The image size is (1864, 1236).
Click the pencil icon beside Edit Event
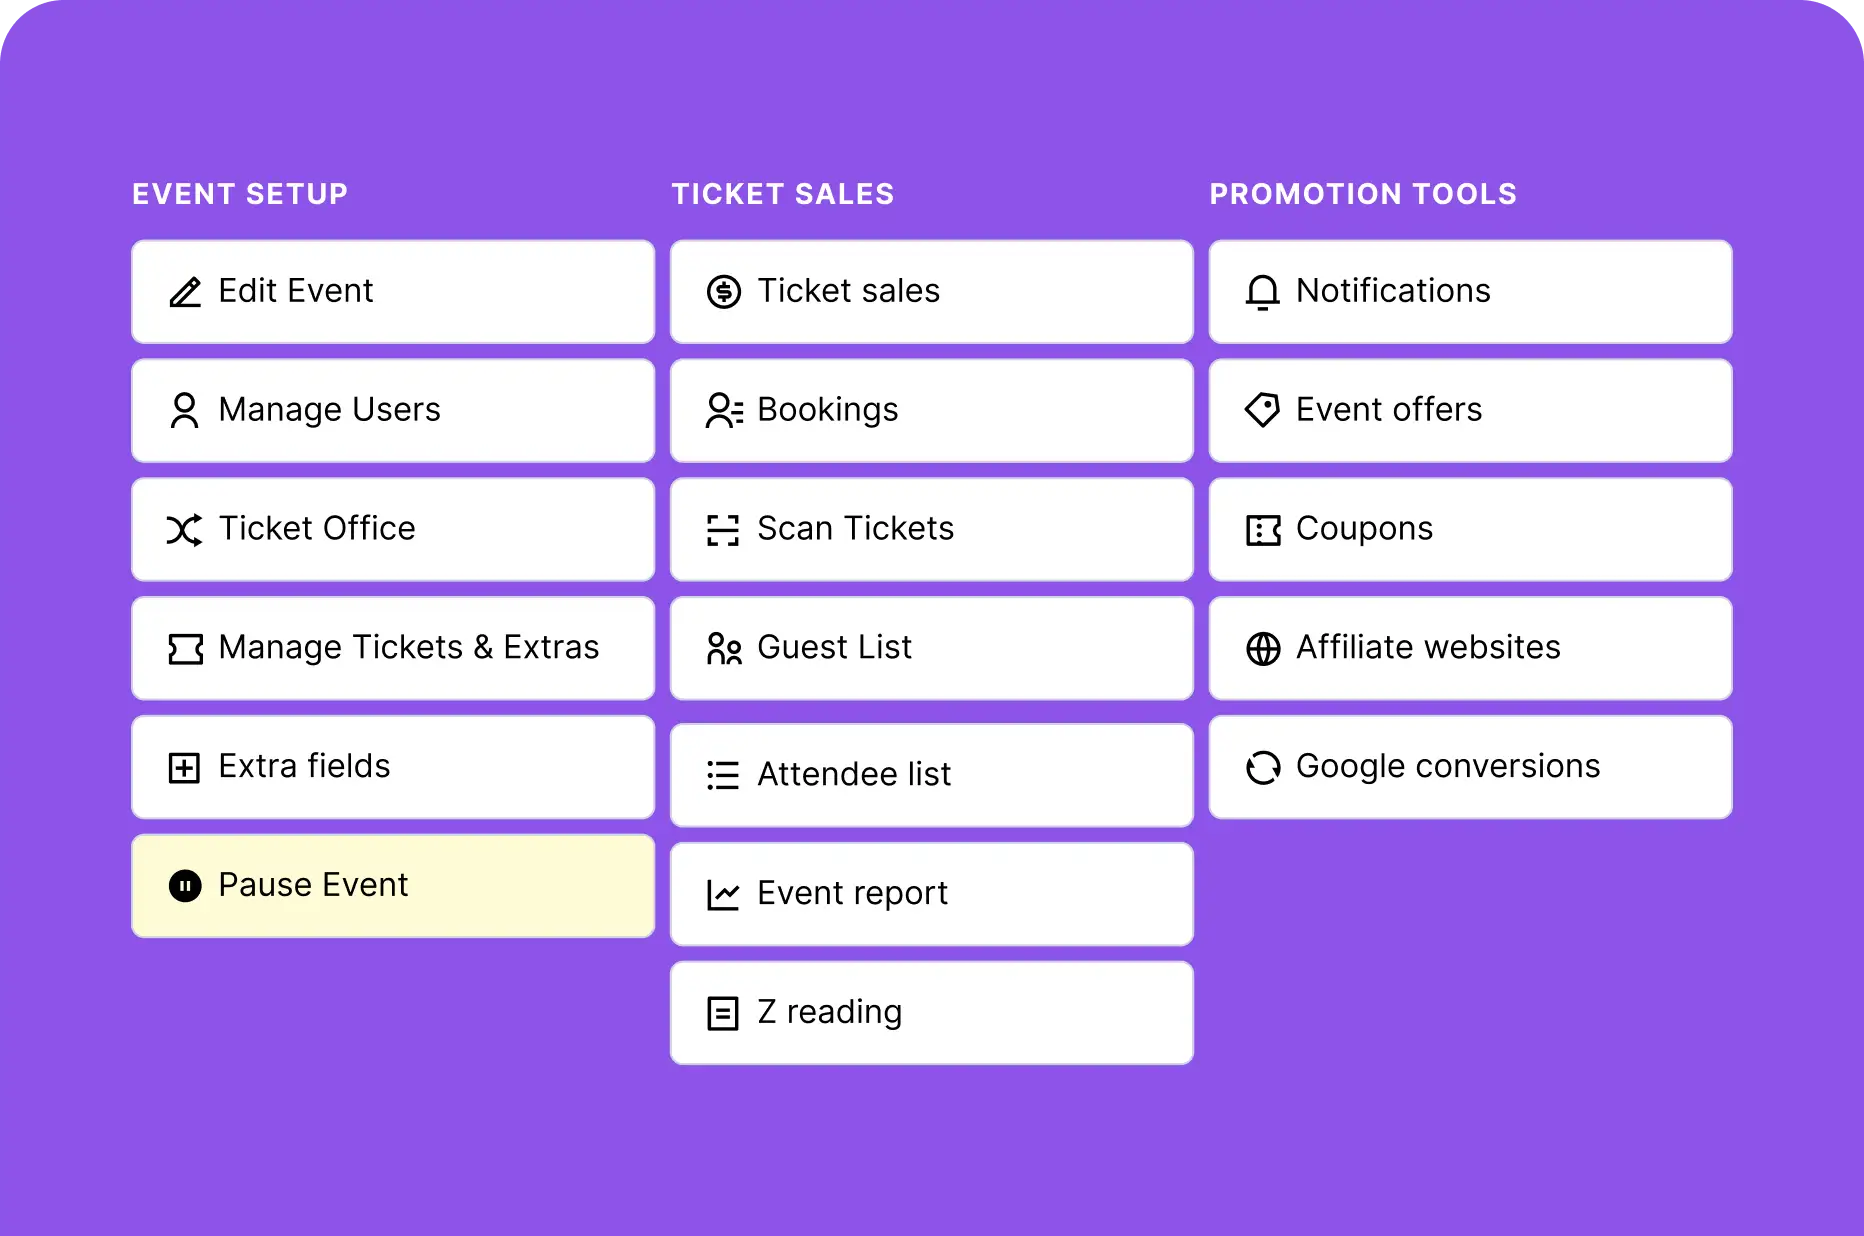tap(185, 292)
